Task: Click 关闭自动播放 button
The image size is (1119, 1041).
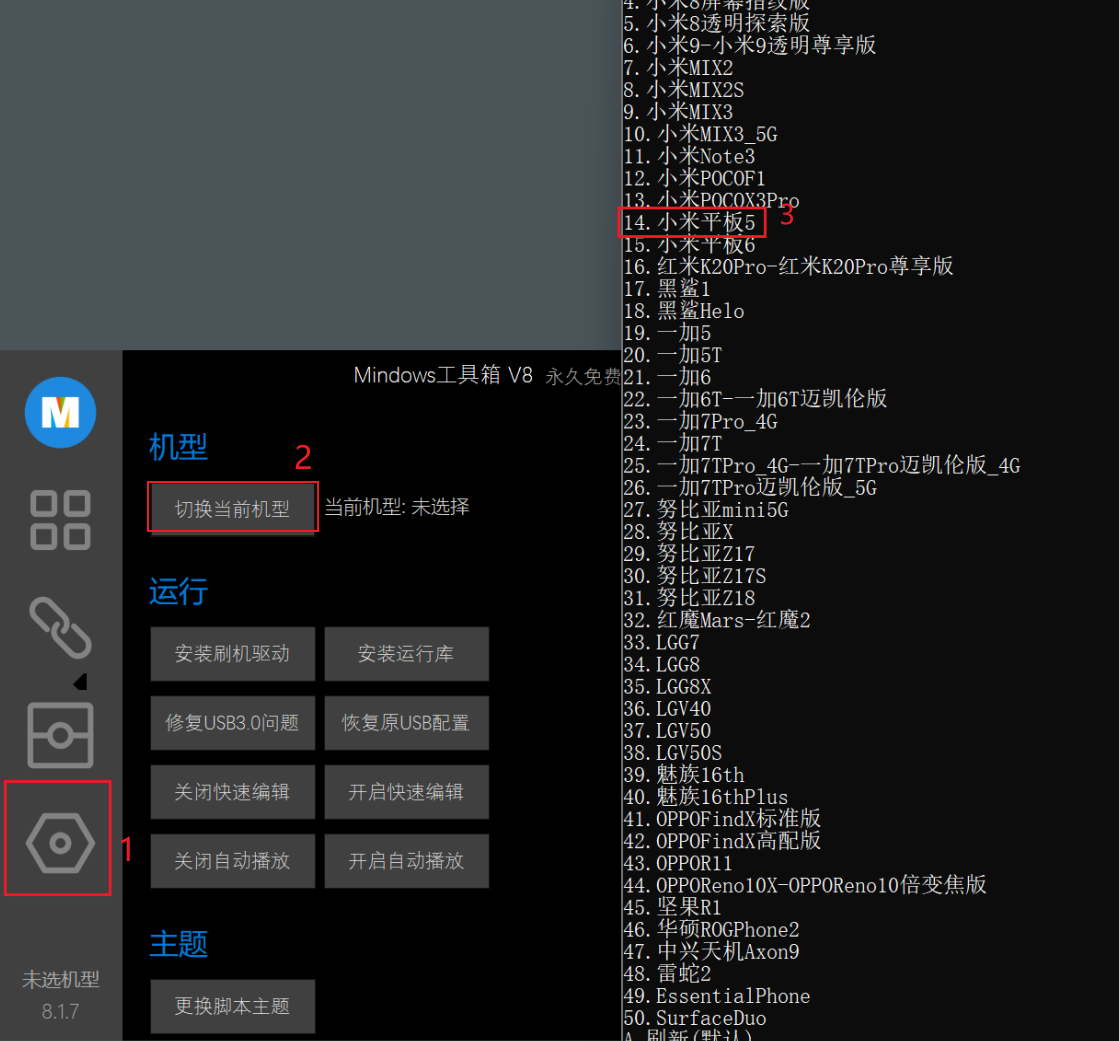Action: point(233,860)
